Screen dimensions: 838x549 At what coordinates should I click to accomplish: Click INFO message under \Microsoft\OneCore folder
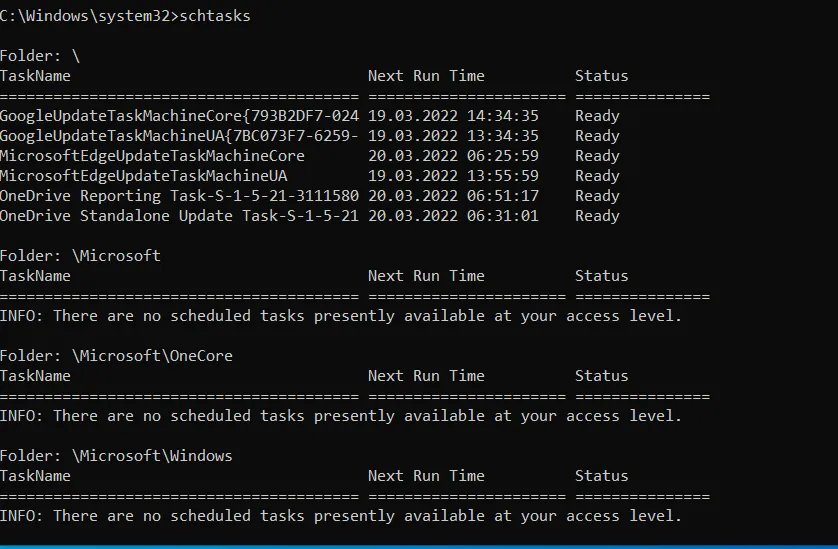tap(341, 416)
